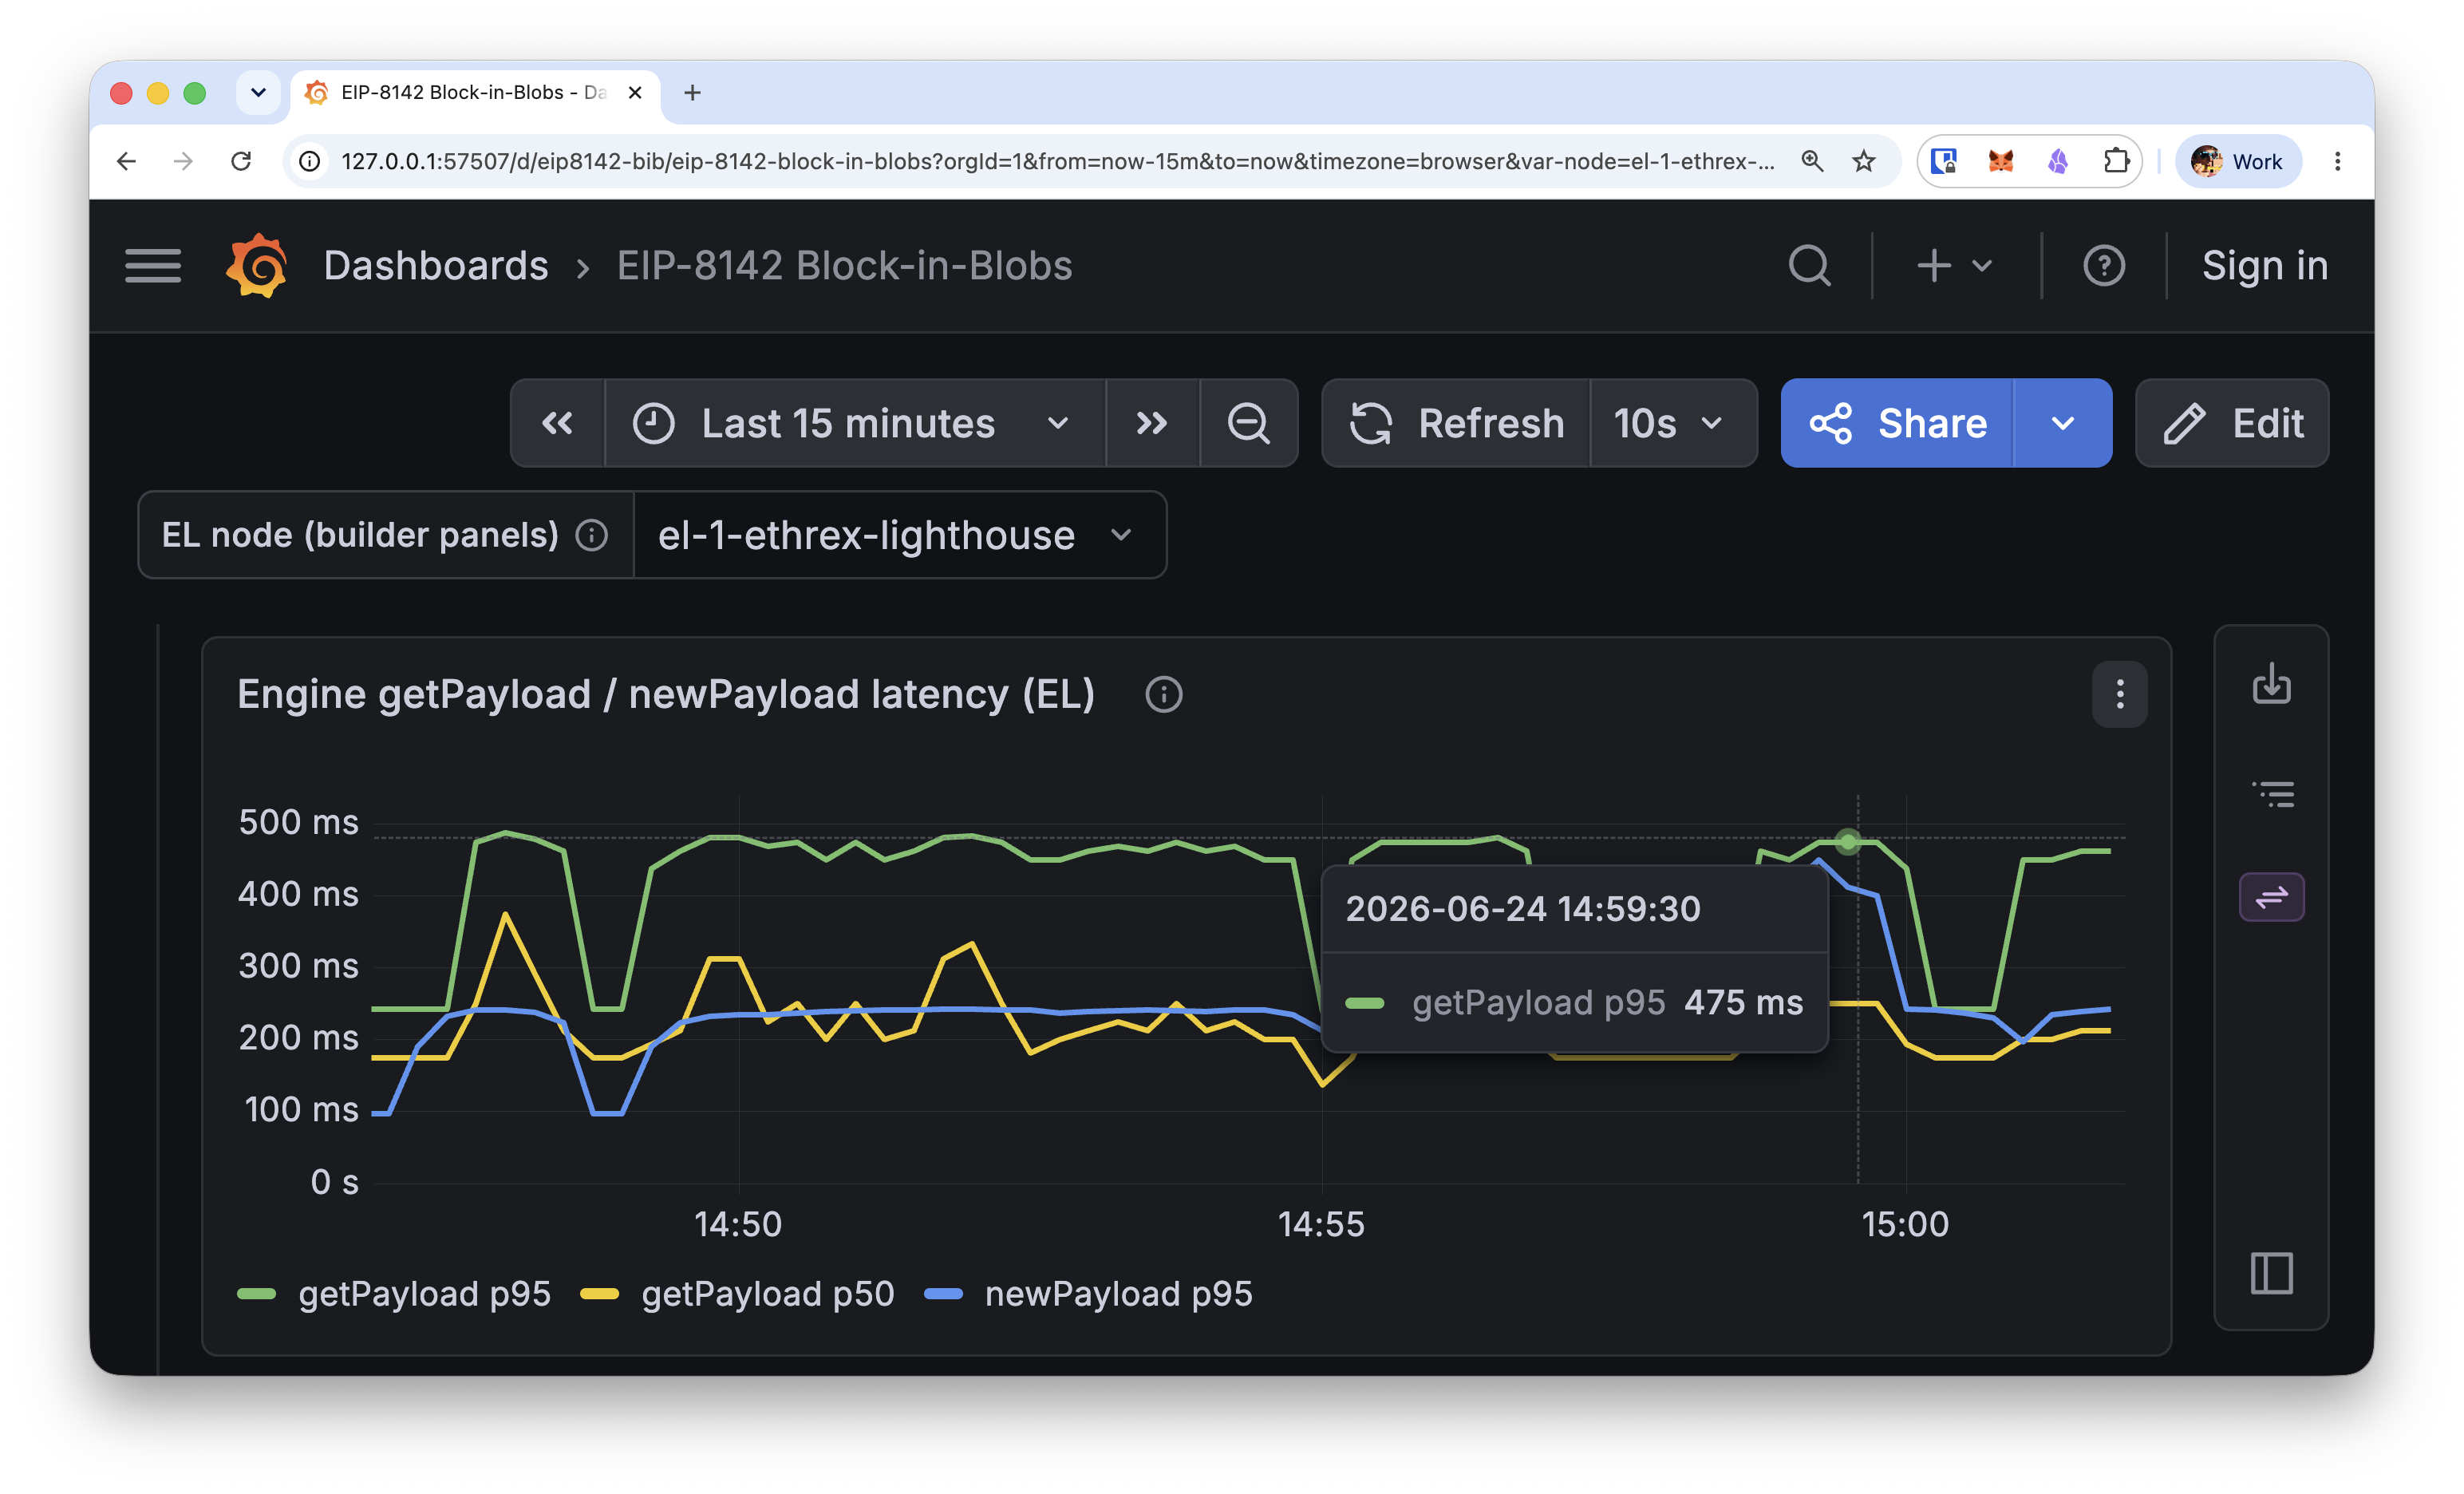The image size is (2464, 1494).
Task: Select the EIP-8142 Block-in-Blobs browser tab
Action: point(474,93)
